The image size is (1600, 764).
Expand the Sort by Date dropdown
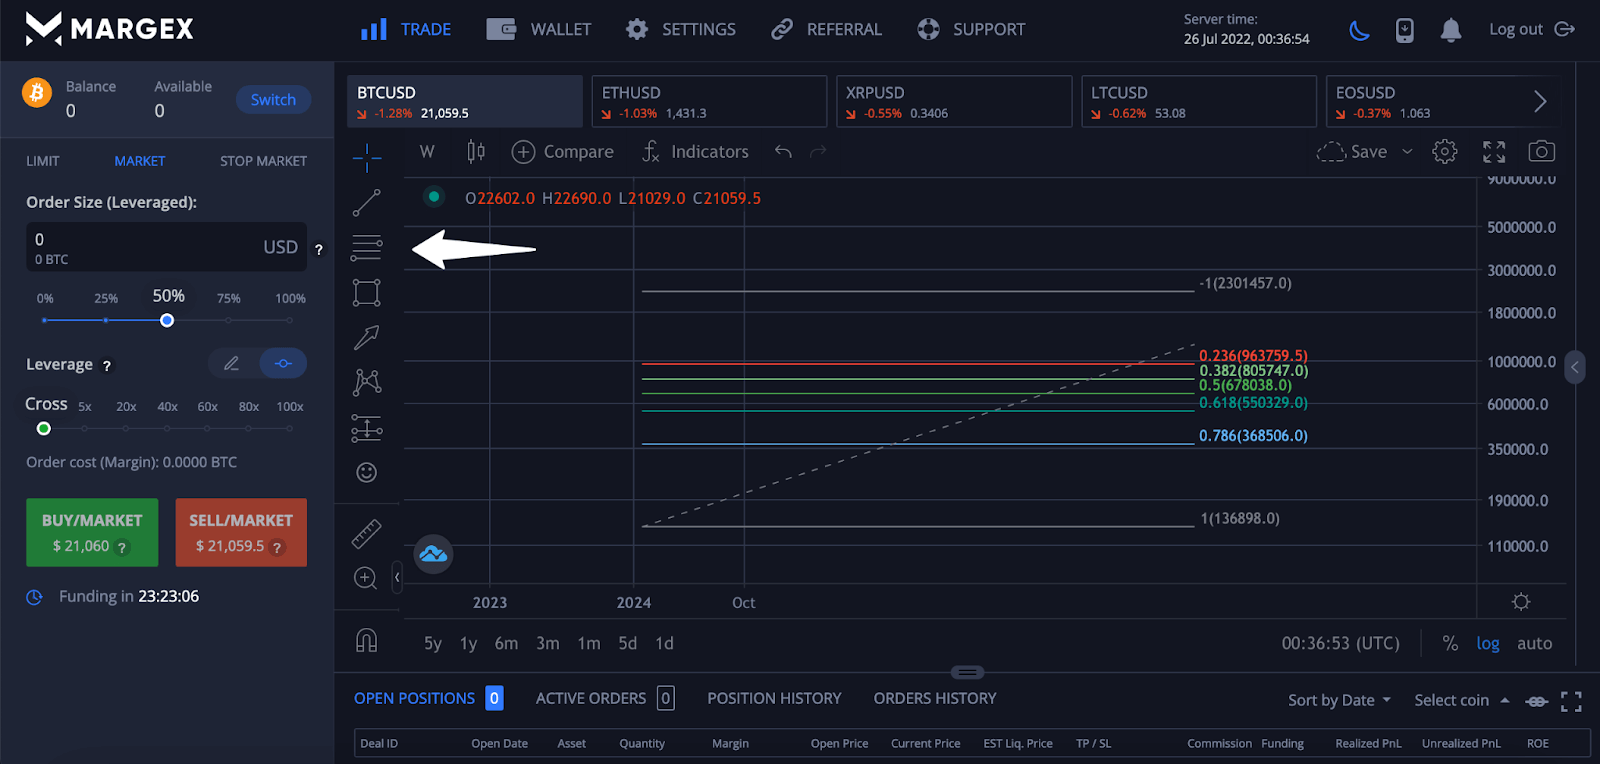1339,700
